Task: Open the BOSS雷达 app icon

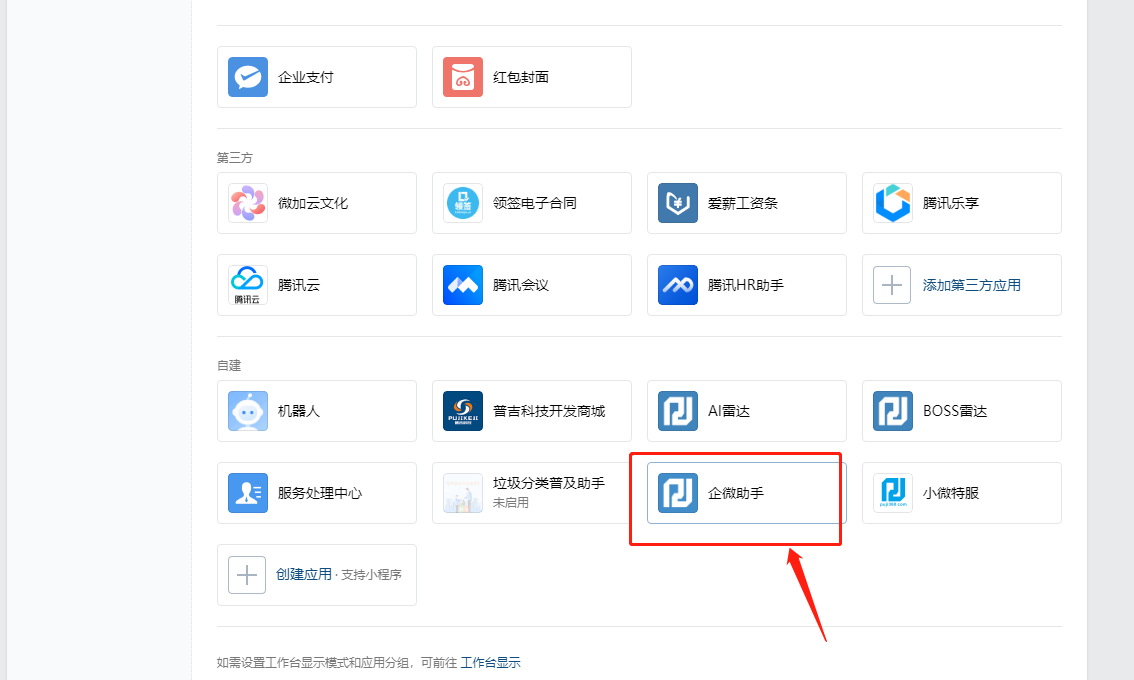Action: pyautogui.click(x=892, y=411)
